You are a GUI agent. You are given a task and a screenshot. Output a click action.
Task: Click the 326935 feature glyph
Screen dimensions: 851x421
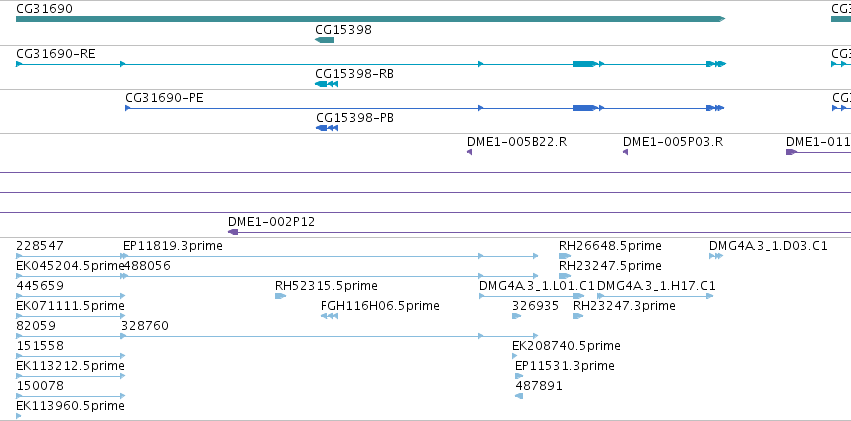click(x=516, y=316)
